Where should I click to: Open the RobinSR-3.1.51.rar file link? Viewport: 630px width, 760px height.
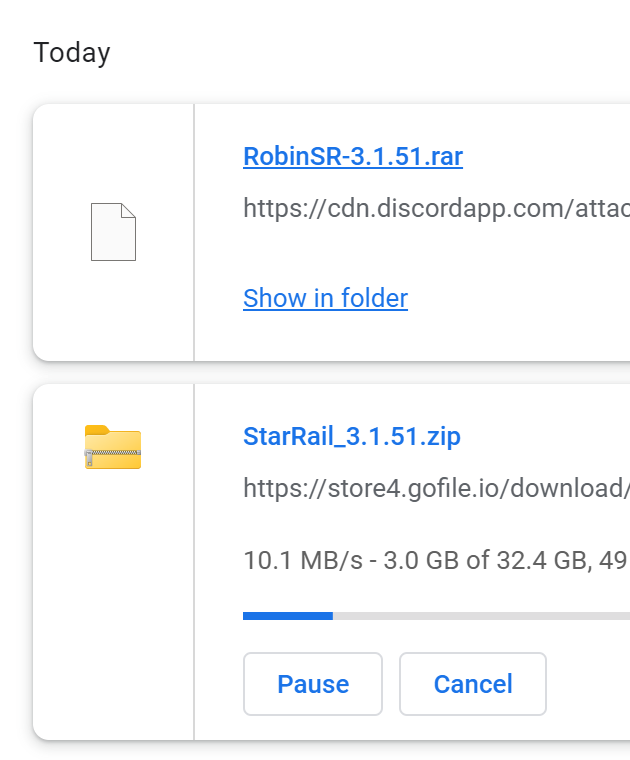(x=353, y=156)
